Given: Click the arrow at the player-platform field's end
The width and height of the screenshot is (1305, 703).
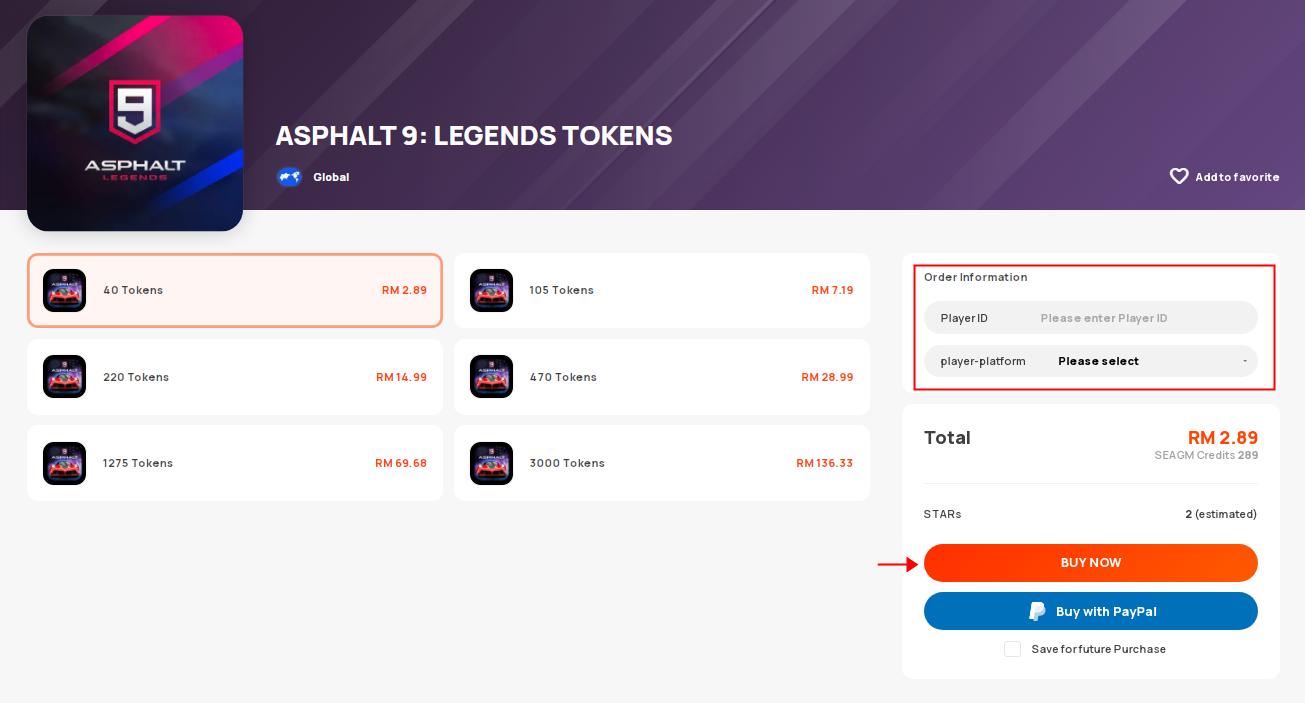Looking at the screenshot, I should point(1245,361).
